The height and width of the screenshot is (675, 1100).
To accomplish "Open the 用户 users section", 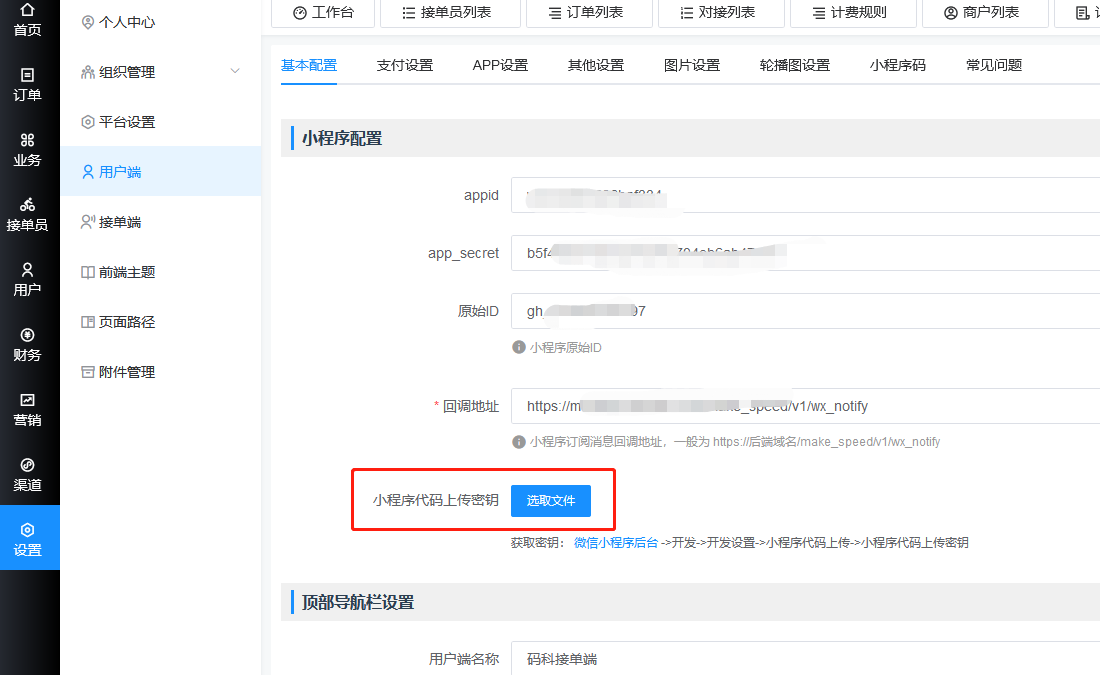I will pyautogui.click(x=27, y=280).
